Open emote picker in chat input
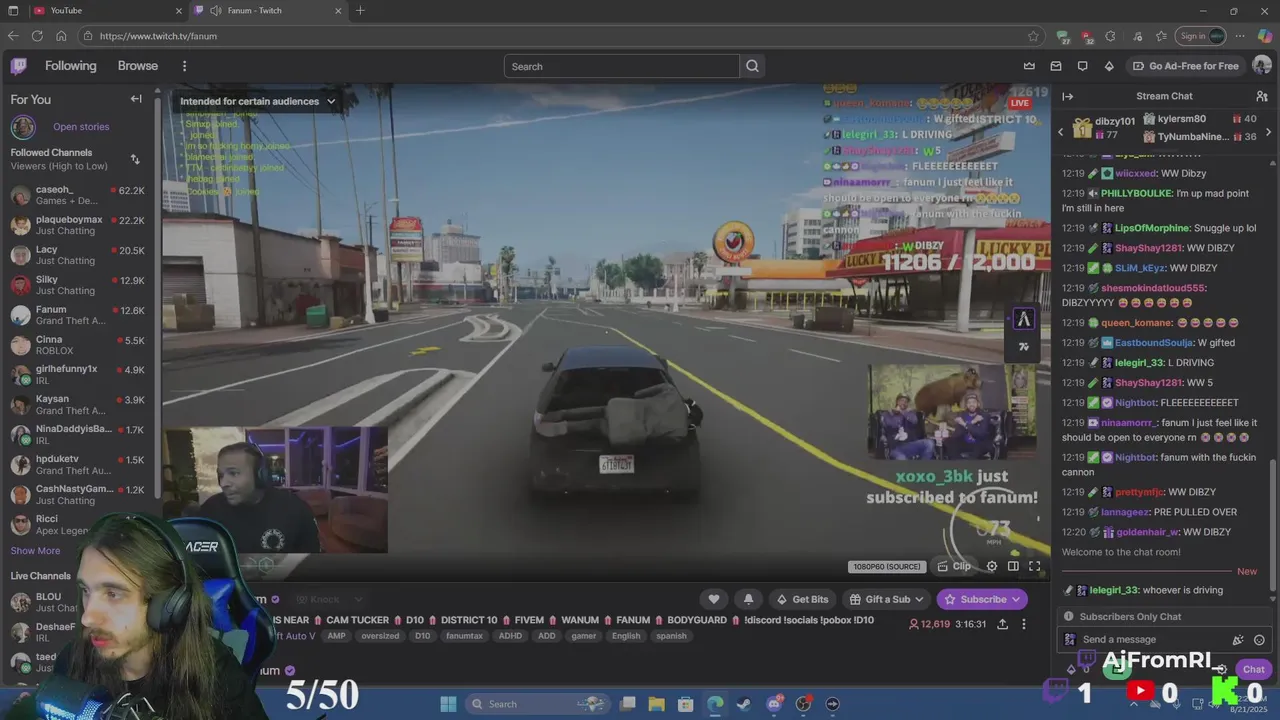Viewport: 1280px width, 720px height. click(x=1259, y=640)
